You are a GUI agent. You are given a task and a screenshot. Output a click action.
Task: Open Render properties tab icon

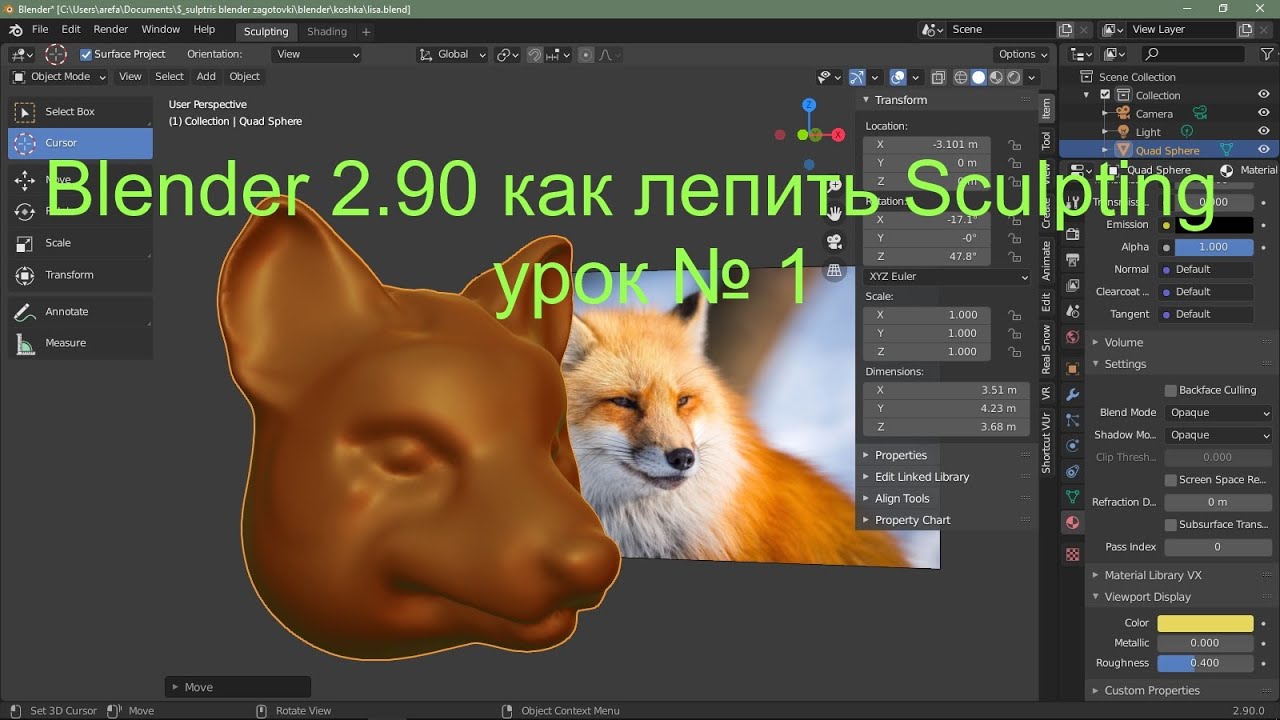[1073, 234]
